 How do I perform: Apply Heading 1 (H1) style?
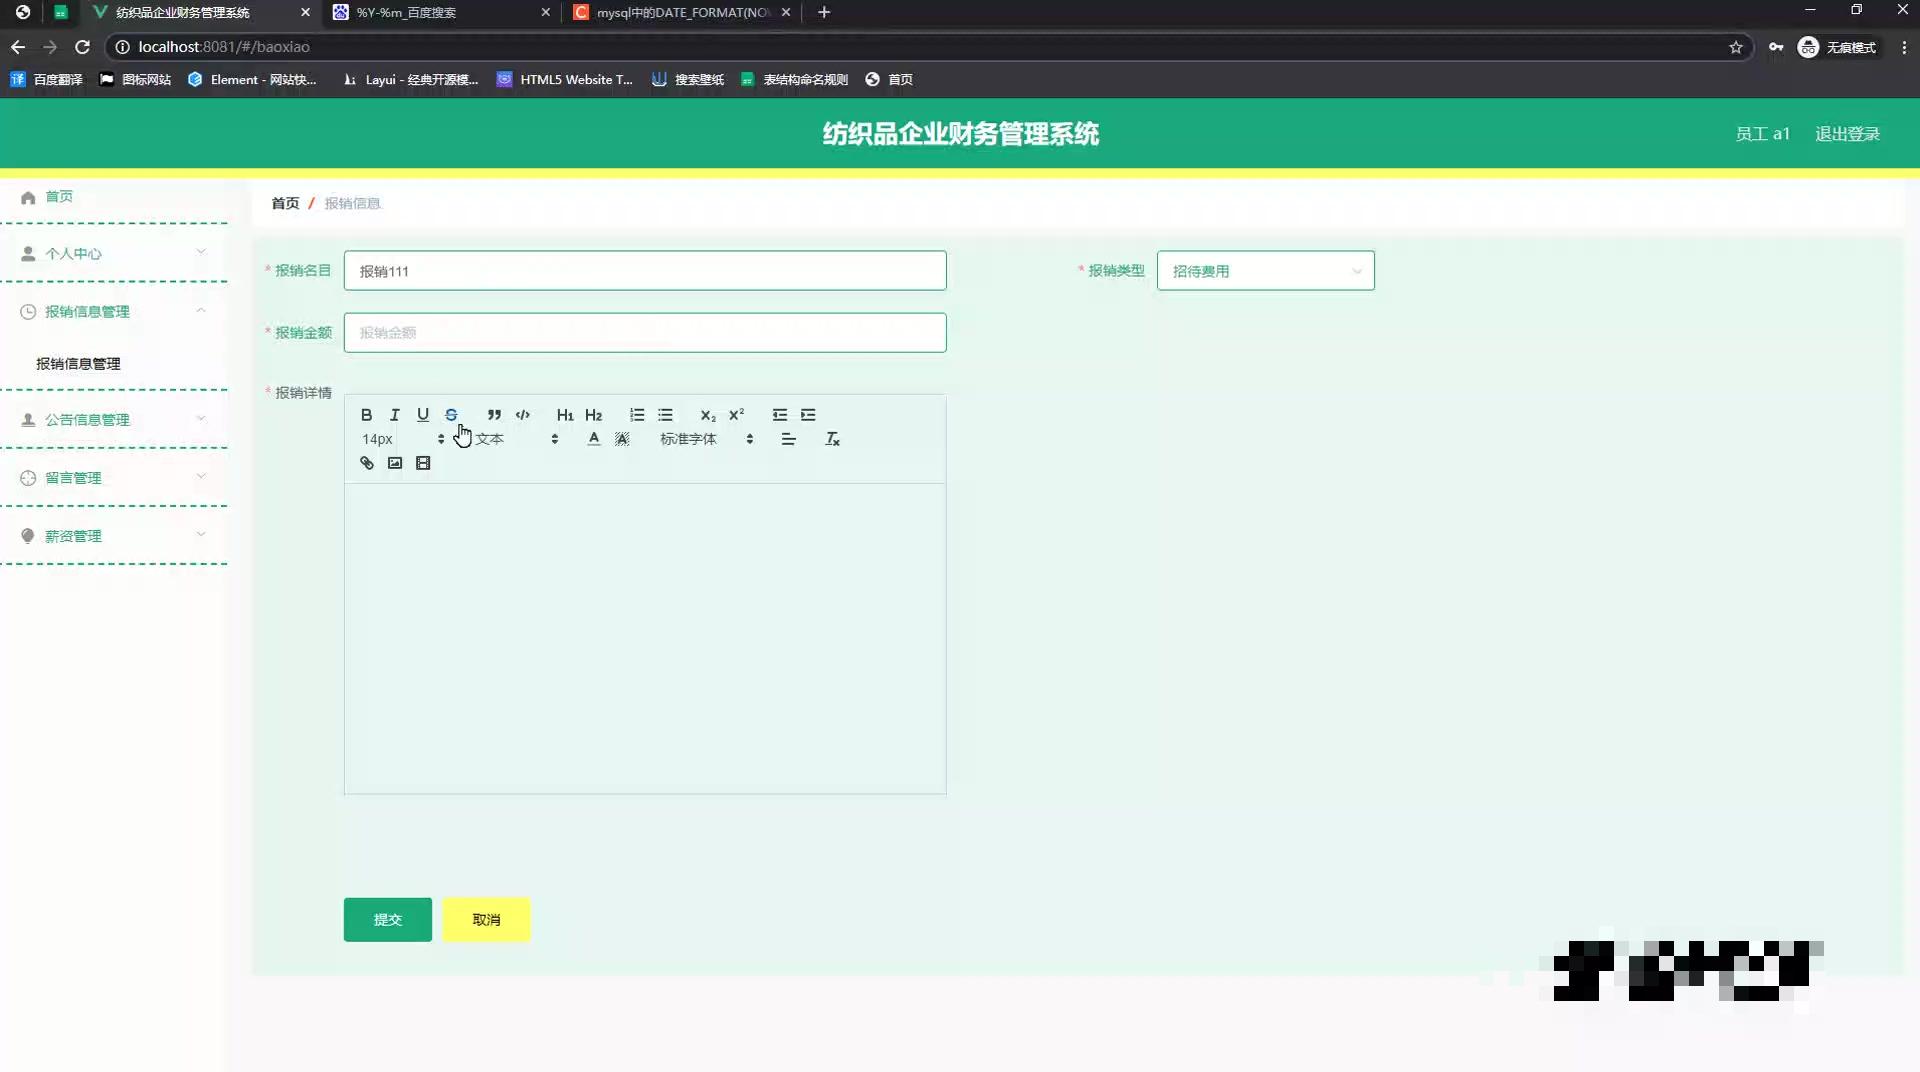565,415
